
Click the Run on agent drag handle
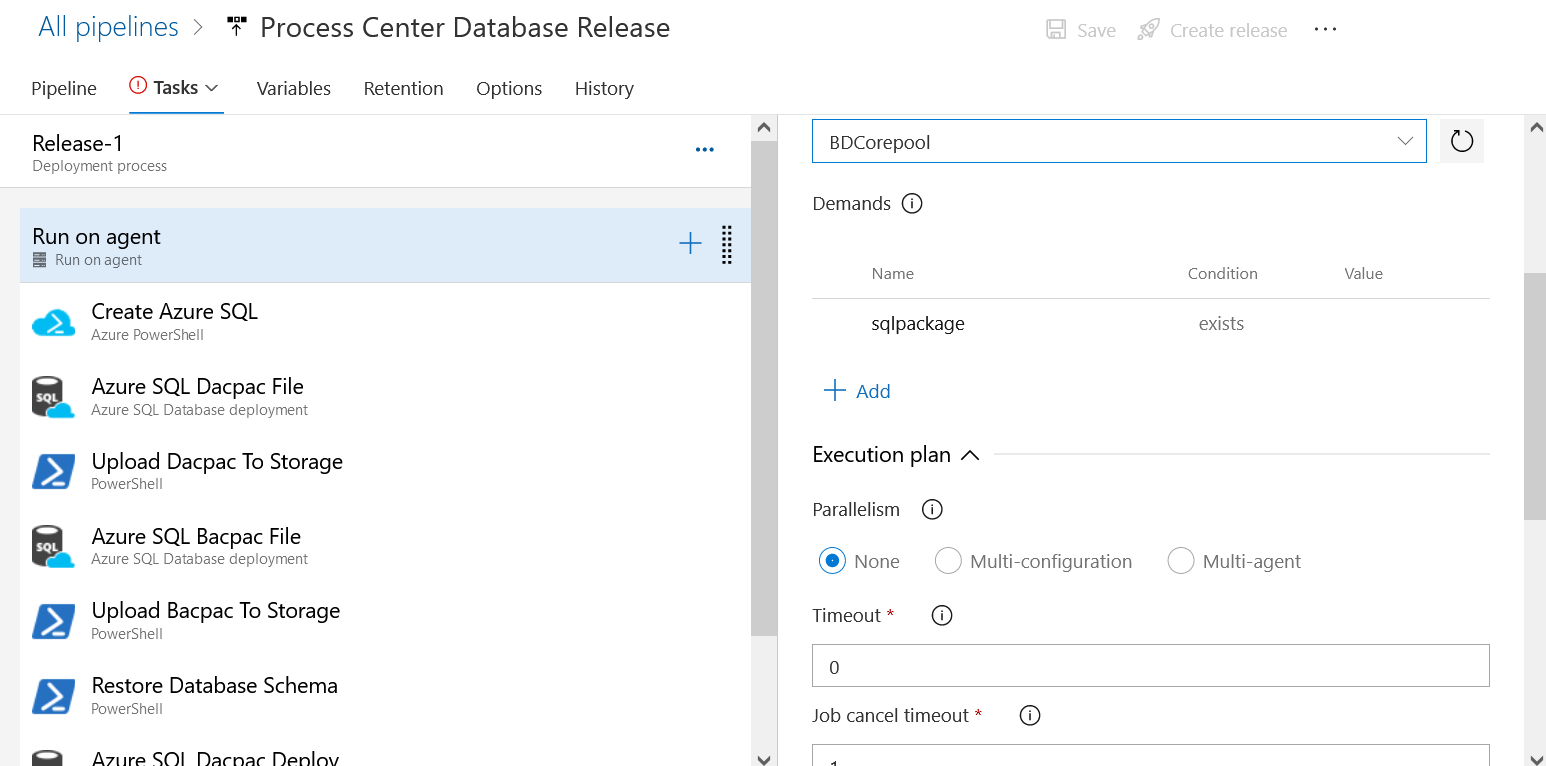[727, 245]
